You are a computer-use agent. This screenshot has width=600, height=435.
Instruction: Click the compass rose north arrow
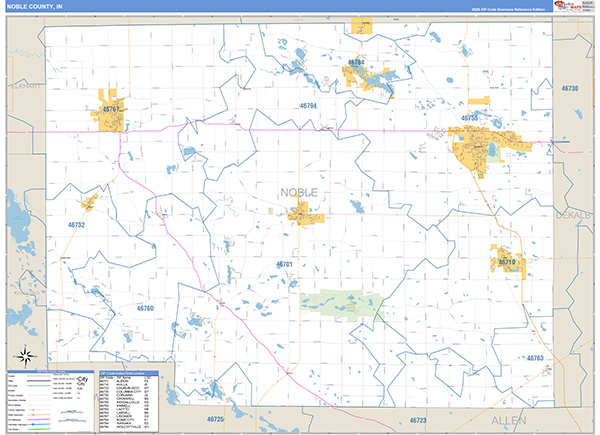tap(24, 355)
